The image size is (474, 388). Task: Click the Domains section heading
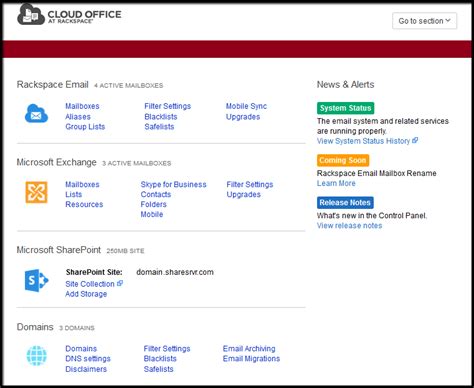point(35,327)
